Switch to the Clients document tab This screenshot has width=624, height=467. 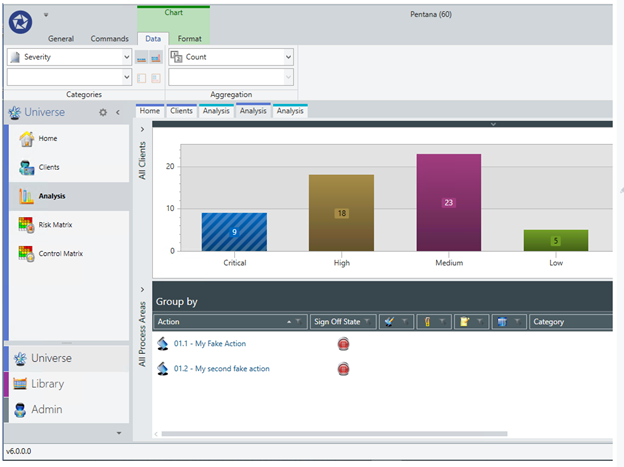click(x=181, y=111)
